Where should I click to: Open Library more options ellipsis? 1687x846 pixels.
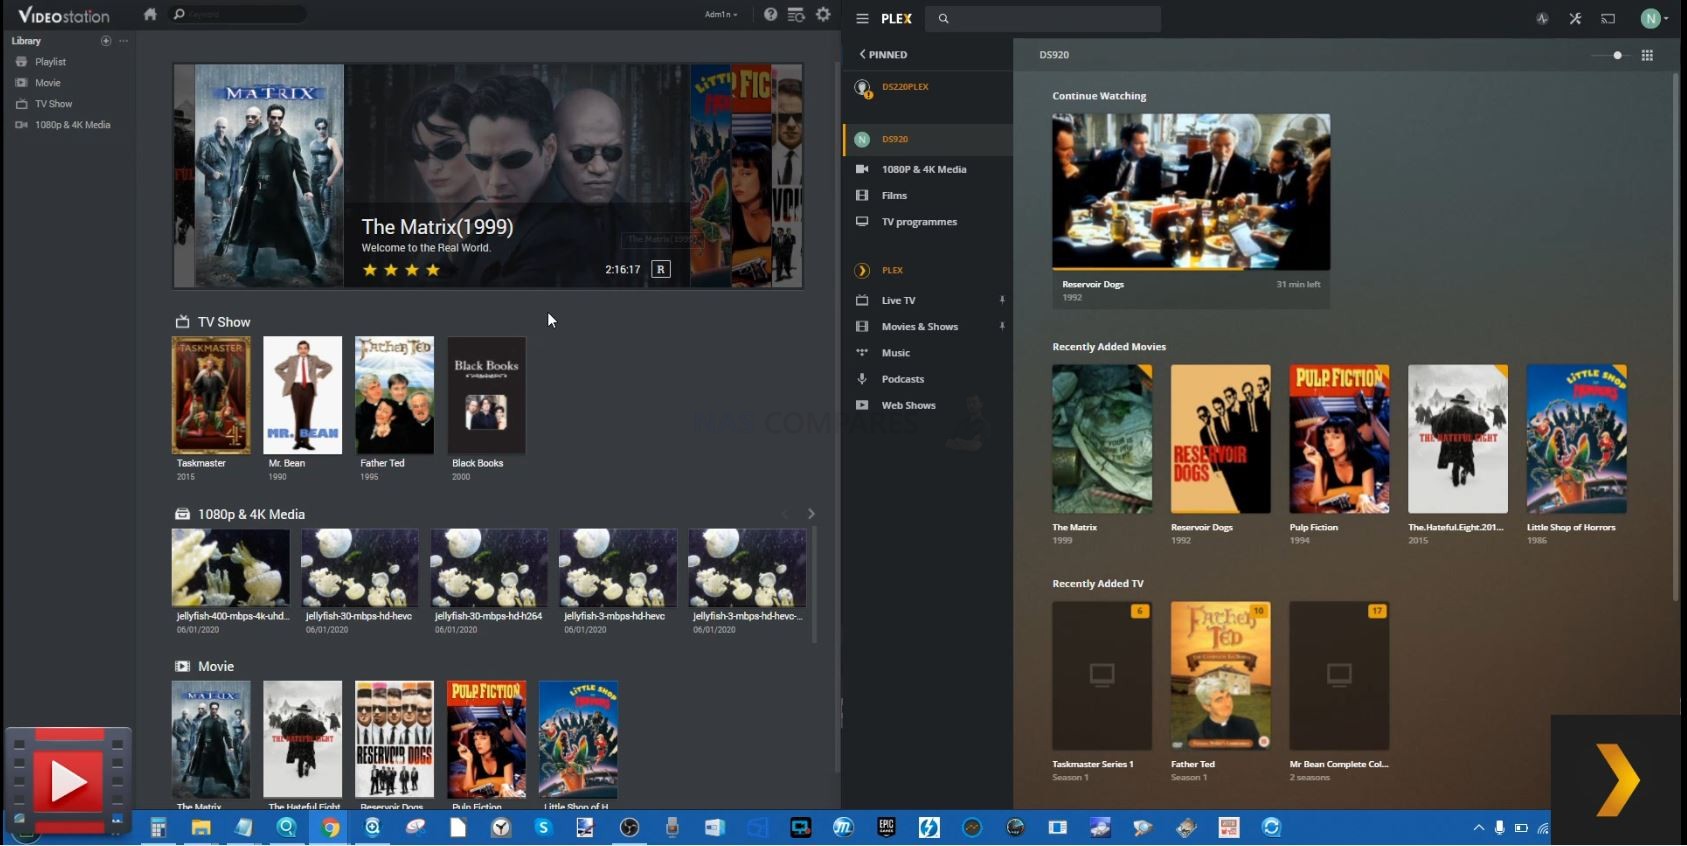coord(123,41)
